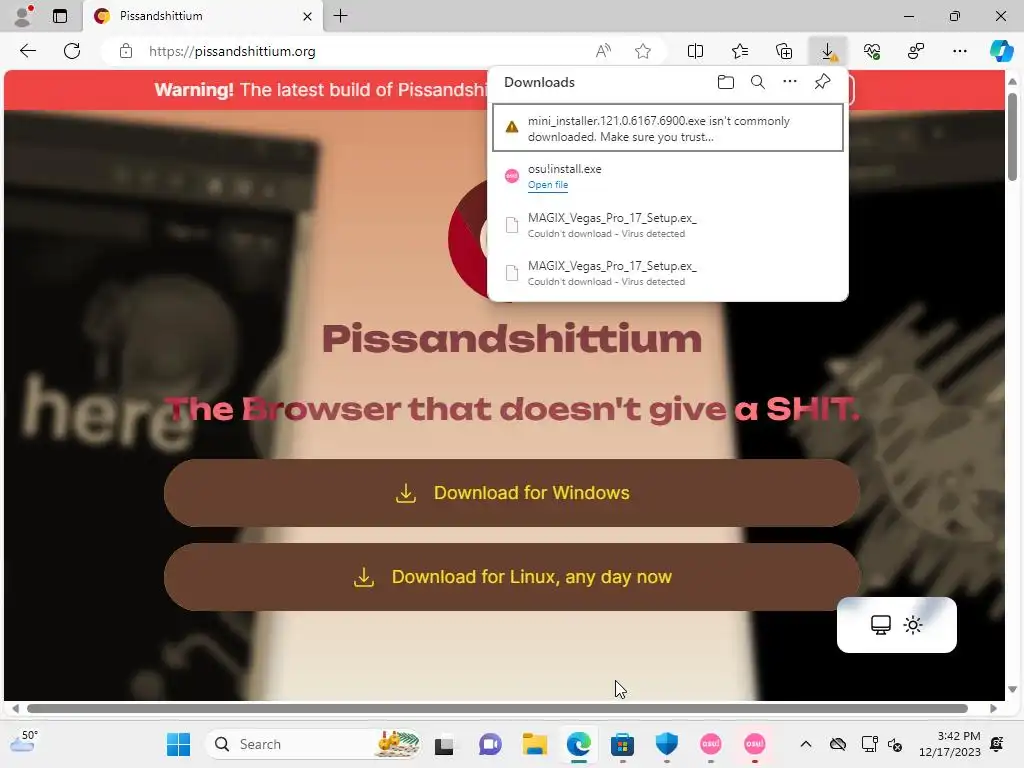Select first MAGIX_Vegas_Pro_17_Setup entry
The image size is (1024, 768).
coord(667,225)
